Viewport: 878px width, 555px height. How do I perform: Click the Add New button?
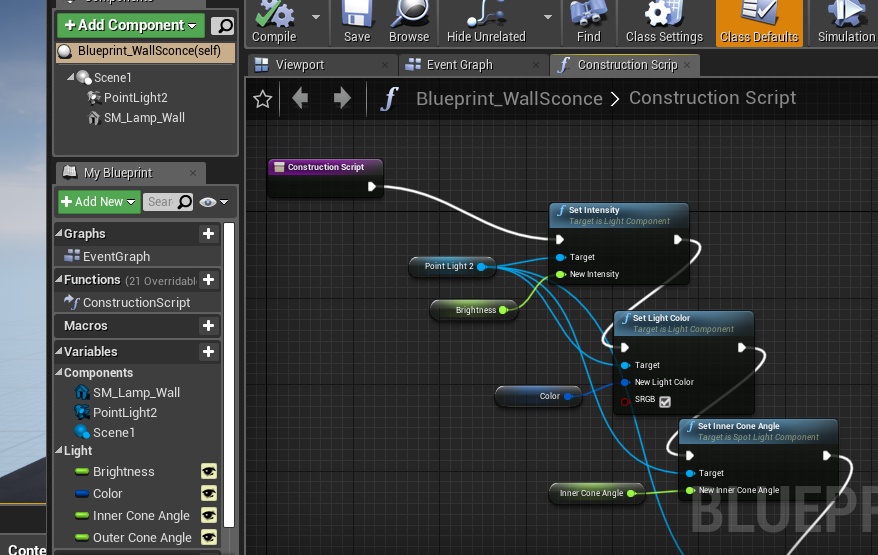98,202
